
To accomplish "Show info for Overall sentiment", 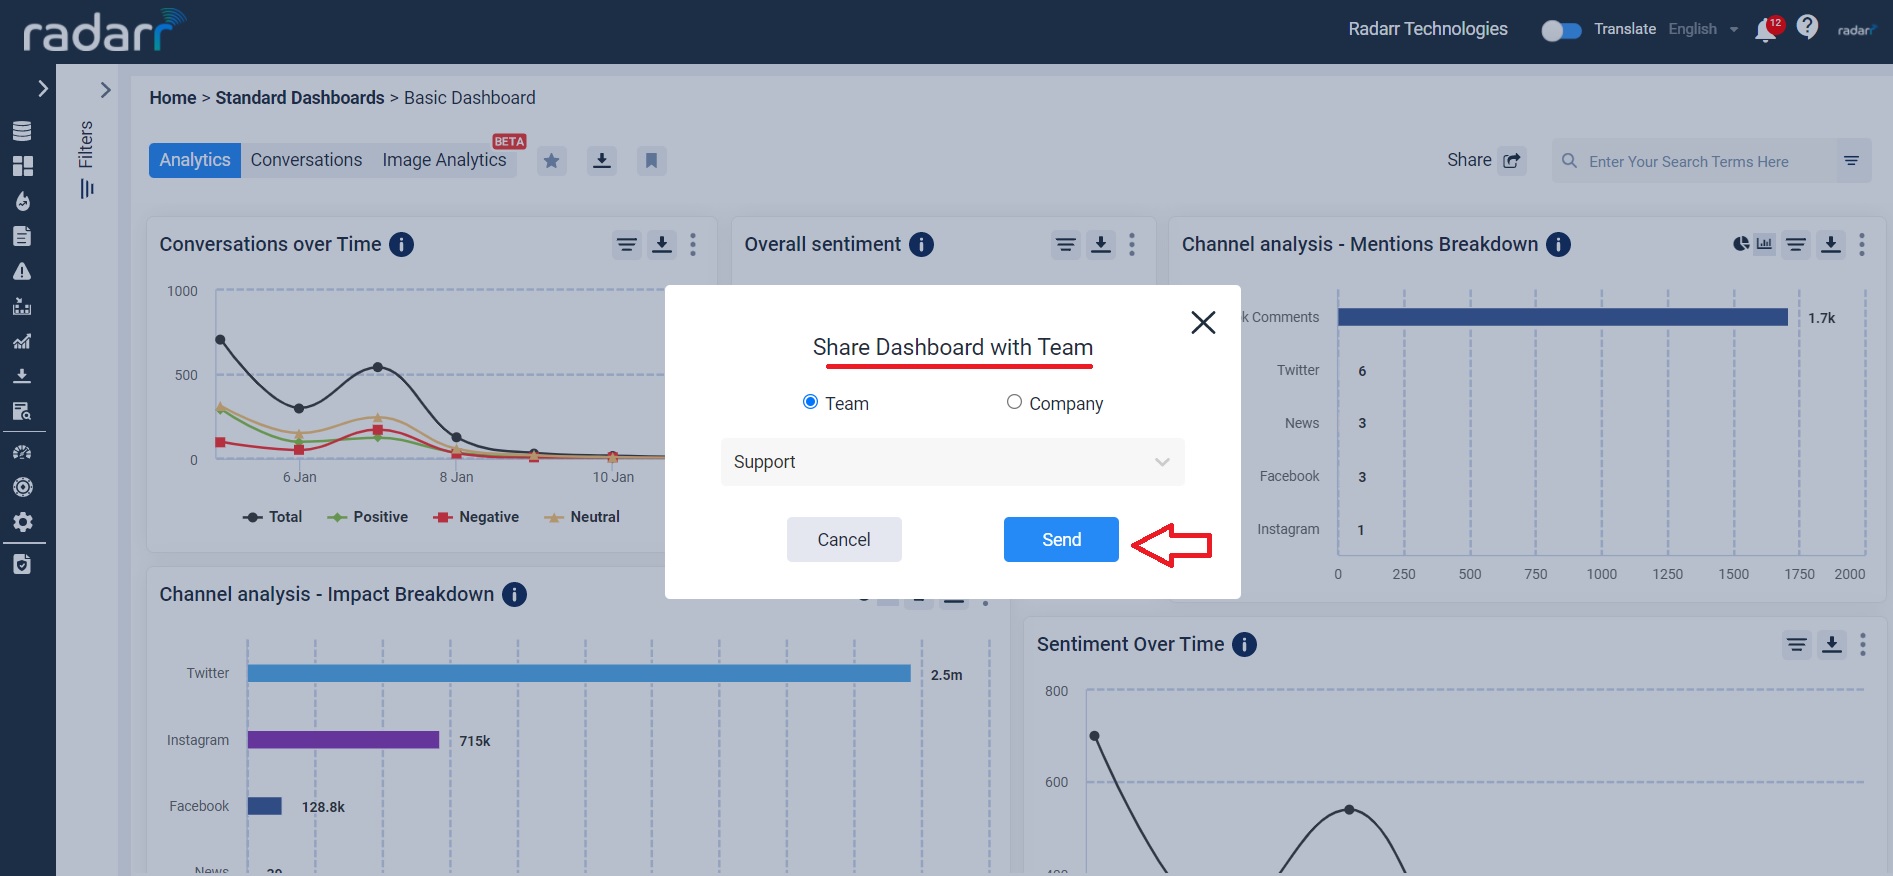I will tap(921, 244).
